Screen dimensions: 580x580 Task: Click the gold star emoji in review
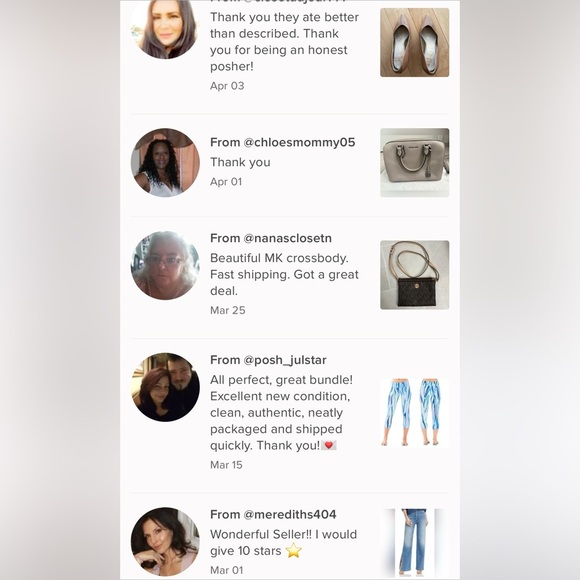pos(293,550)
